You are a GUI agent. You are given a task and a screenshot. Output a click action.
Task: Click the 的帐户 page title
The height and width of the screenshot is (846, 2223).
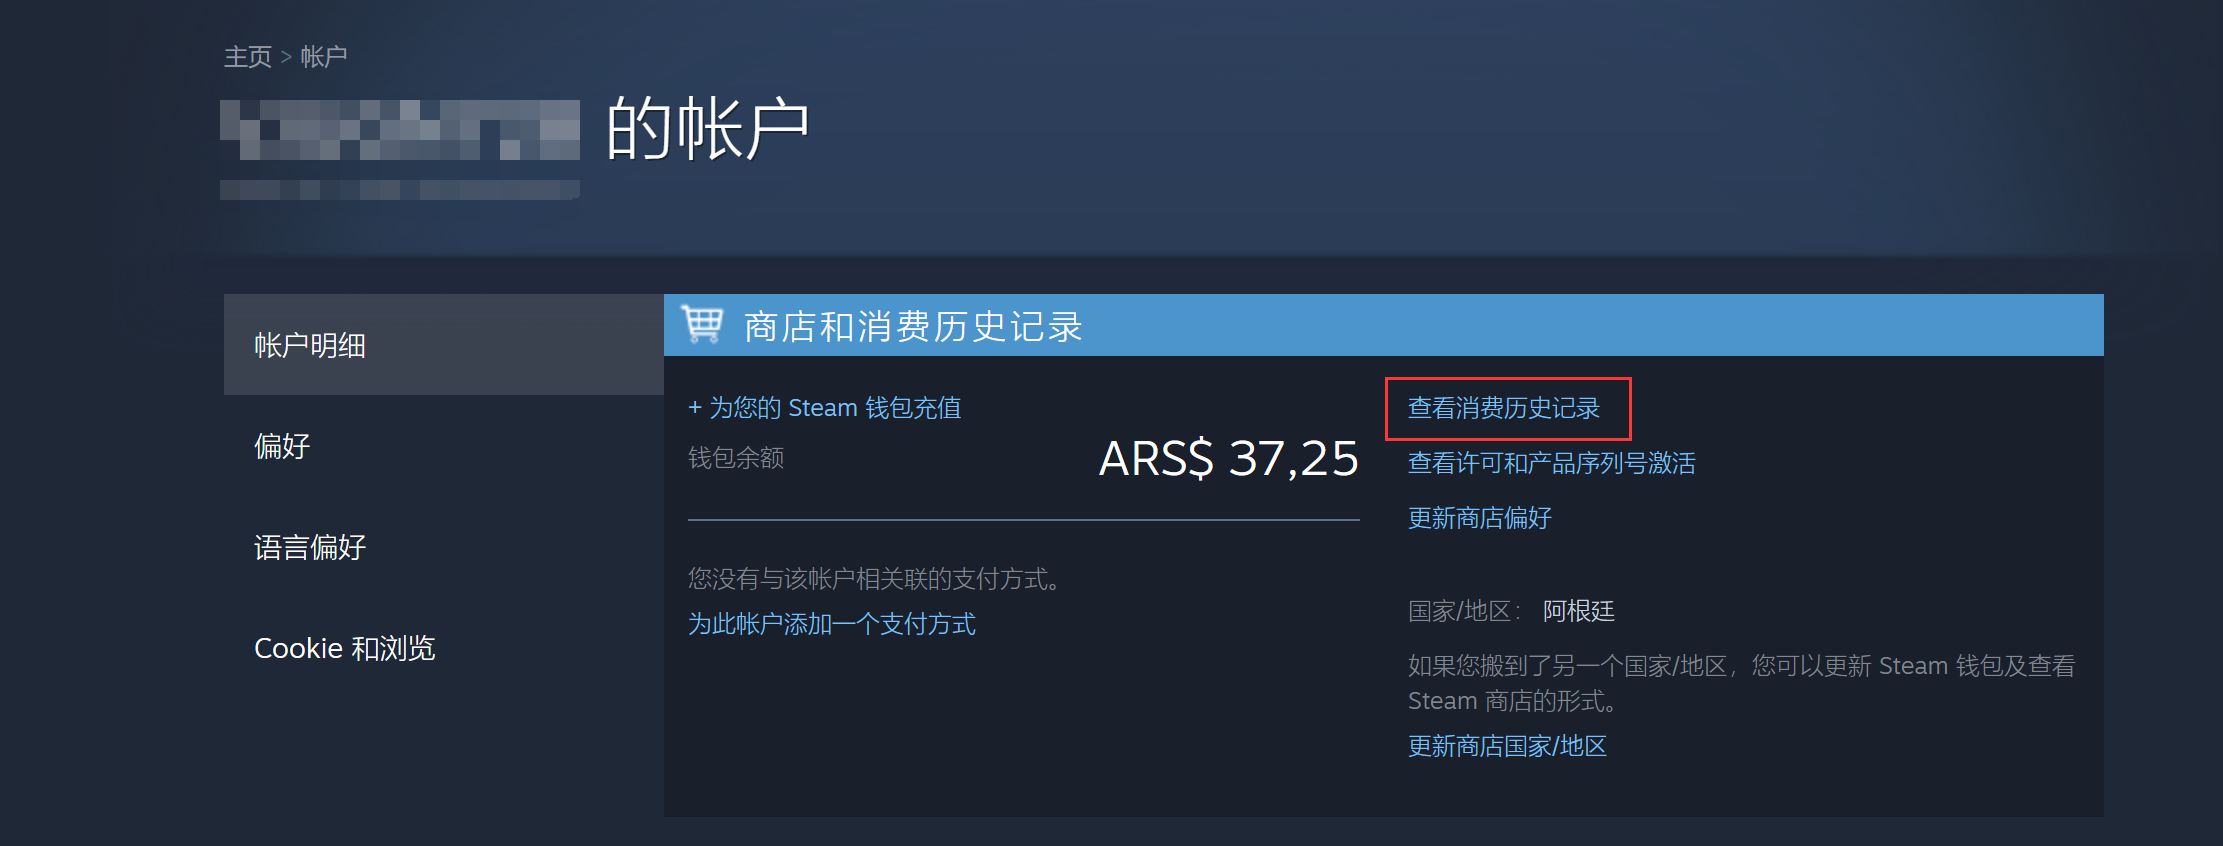(708, 129)
